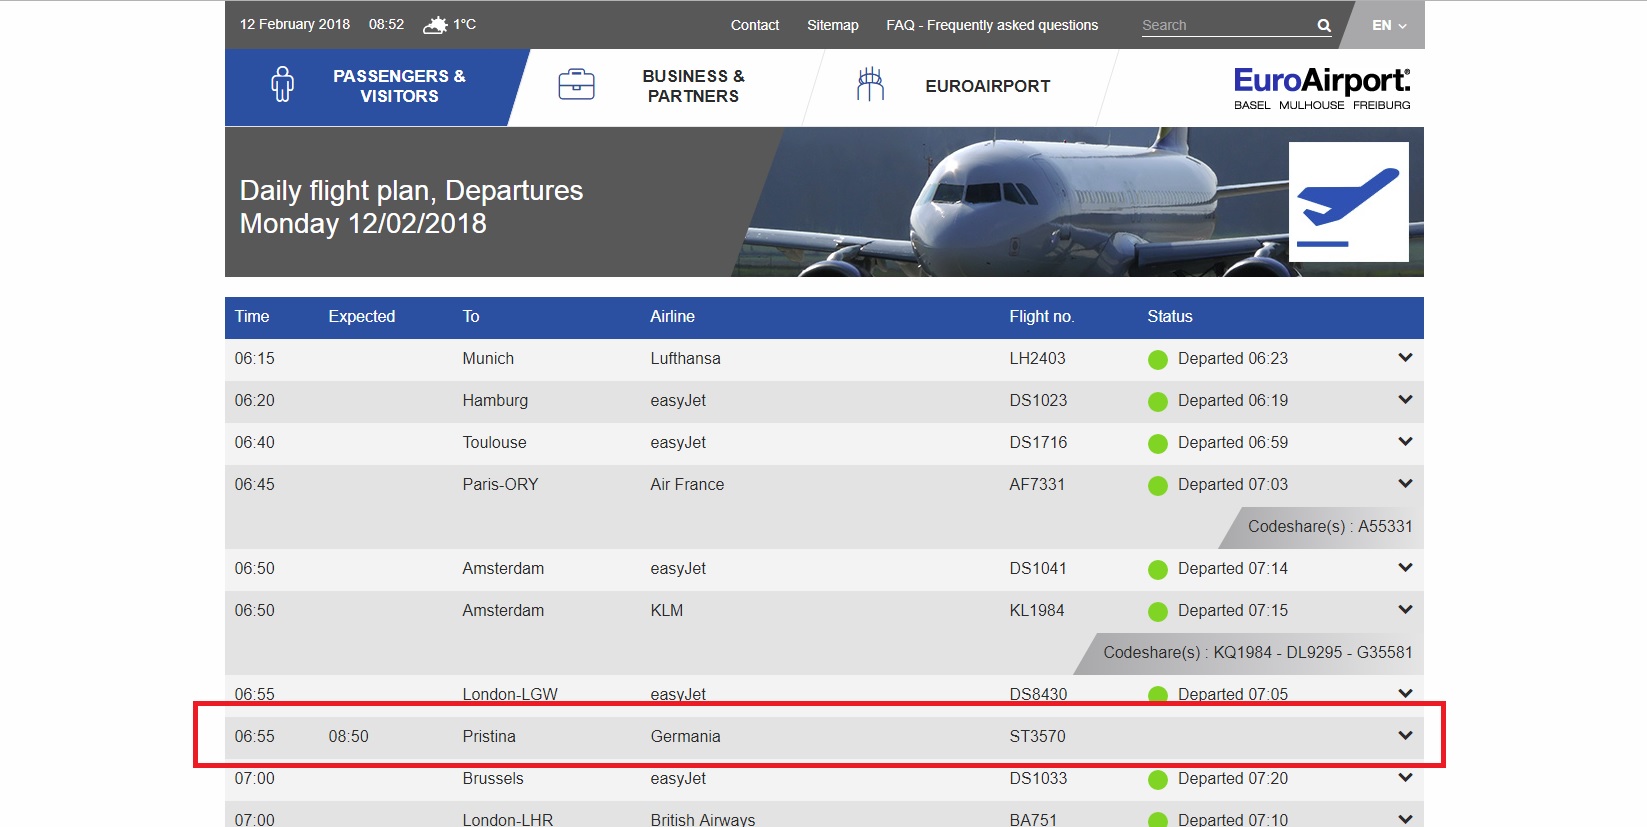This screenshot has width=1647, height=827.
Task: Open FAQ - Frequently asked questions
Action: [992, 25]
